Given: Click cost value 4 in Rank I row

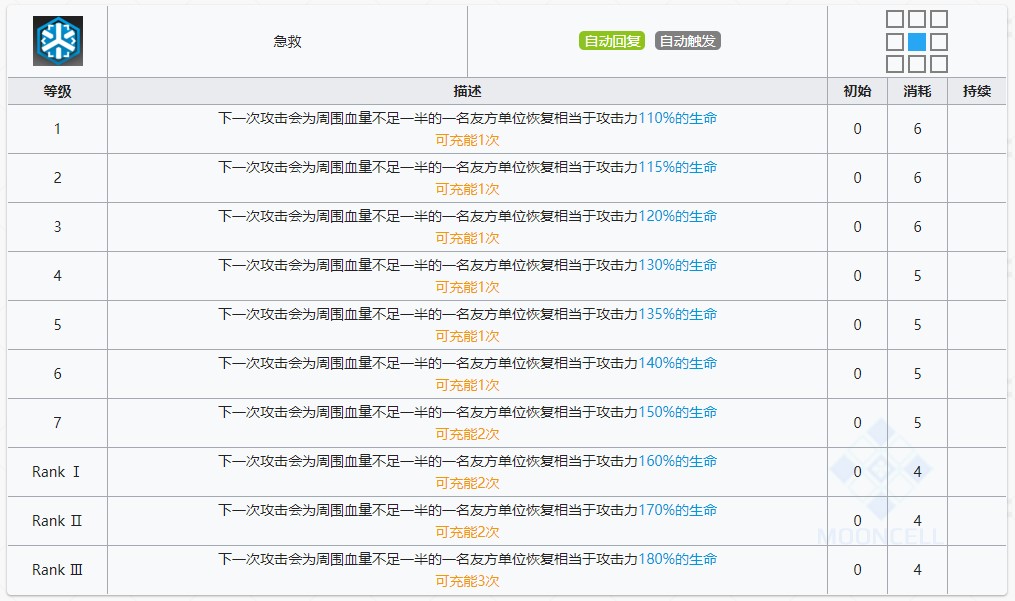Looking at the screenshot, I should (917, 472).
